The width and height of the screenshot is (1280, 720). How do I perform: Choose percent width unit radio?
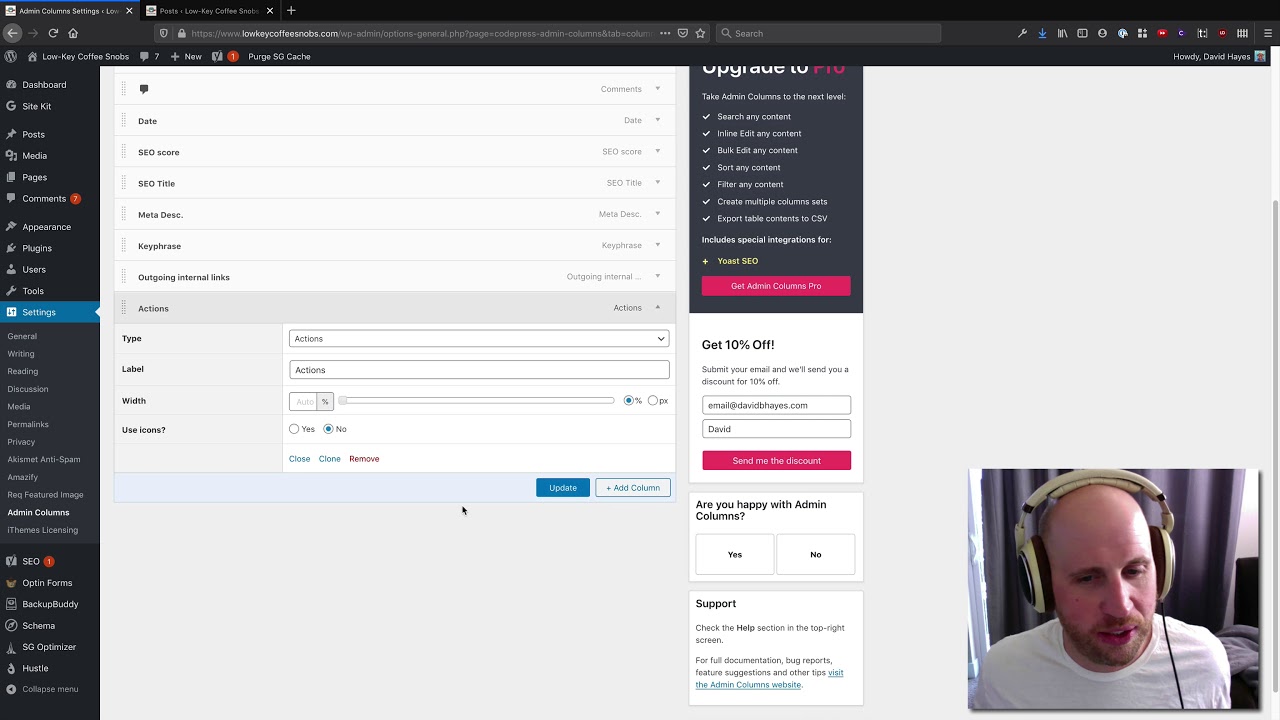click(x=628, y=400)
